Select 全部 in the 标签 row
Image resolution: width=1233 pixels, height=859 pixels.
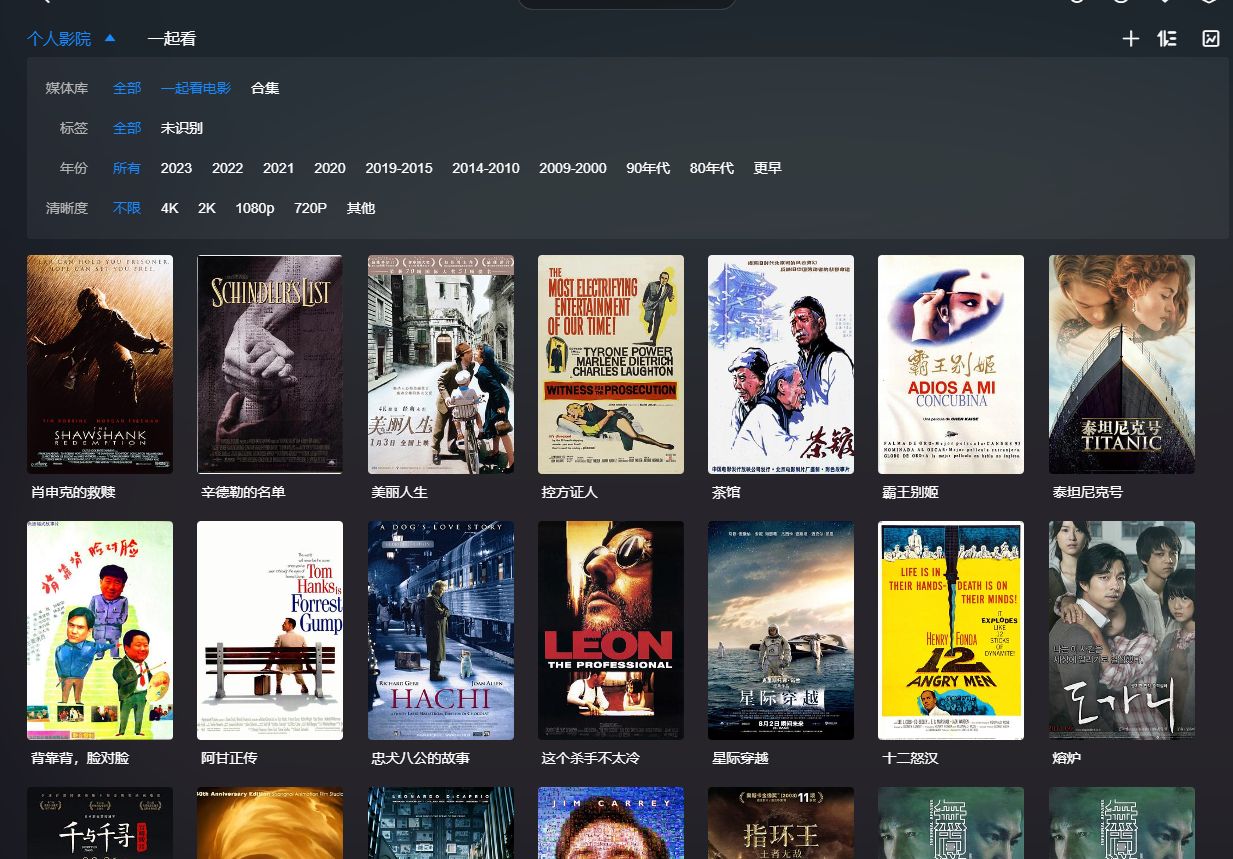127,128
